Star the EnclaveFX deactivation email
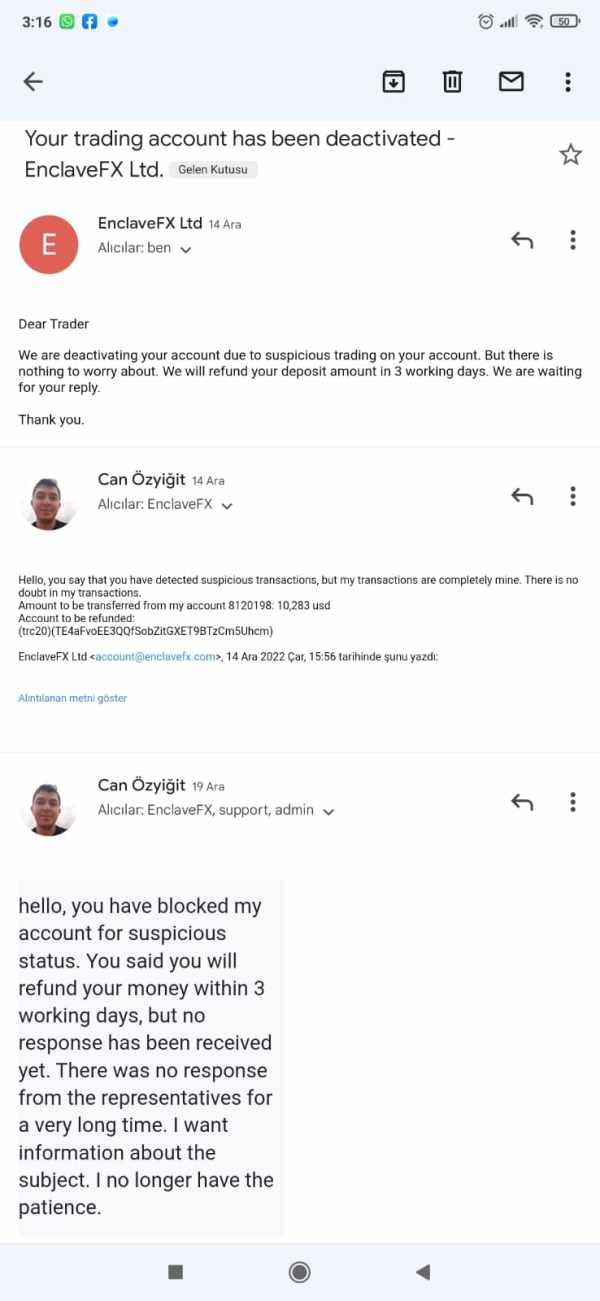Viewport: 600px width, 1301px height. click(x=570, y=154)
